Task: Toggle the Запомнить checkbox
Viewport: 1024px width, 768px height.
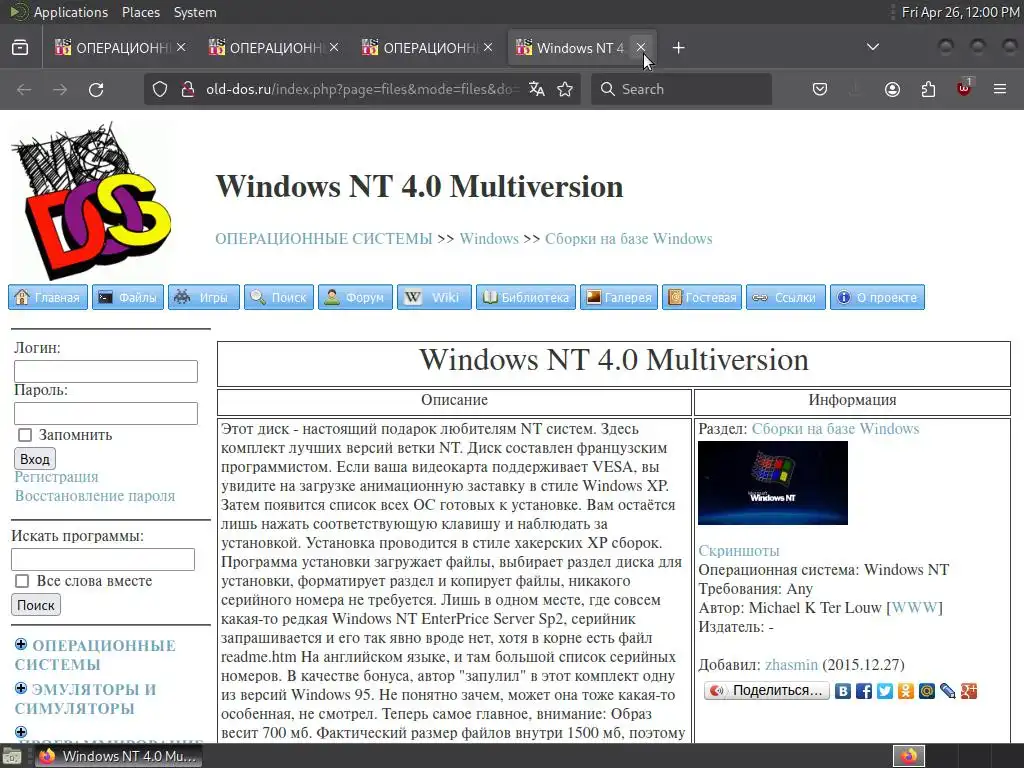Action: 25,435
